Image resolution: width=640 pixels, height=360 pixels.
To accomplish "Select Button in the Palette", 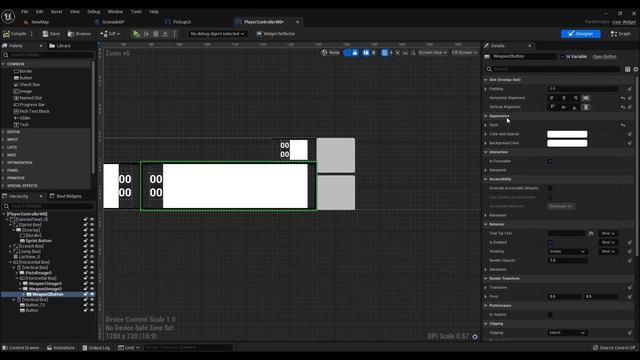I will pos(26,78).
